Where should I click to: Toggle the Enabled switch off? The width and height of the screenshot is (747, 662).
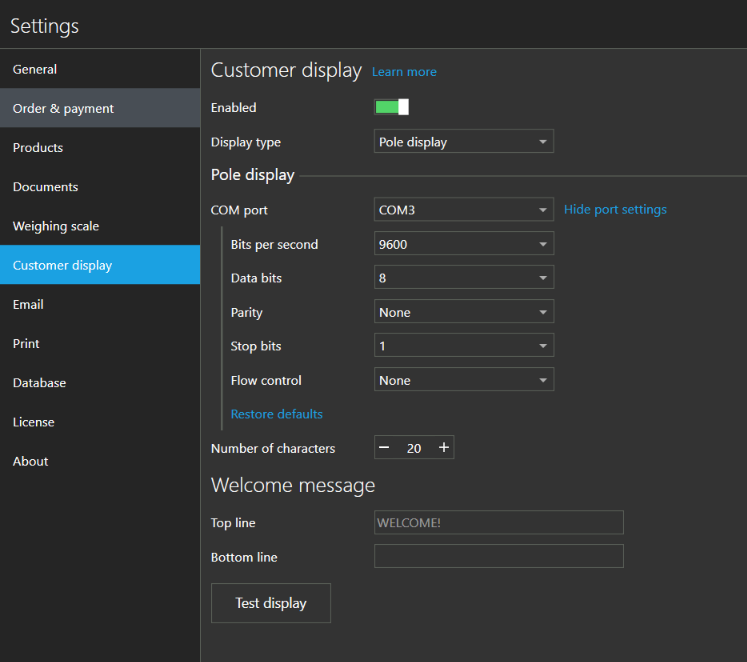[391, 107]
